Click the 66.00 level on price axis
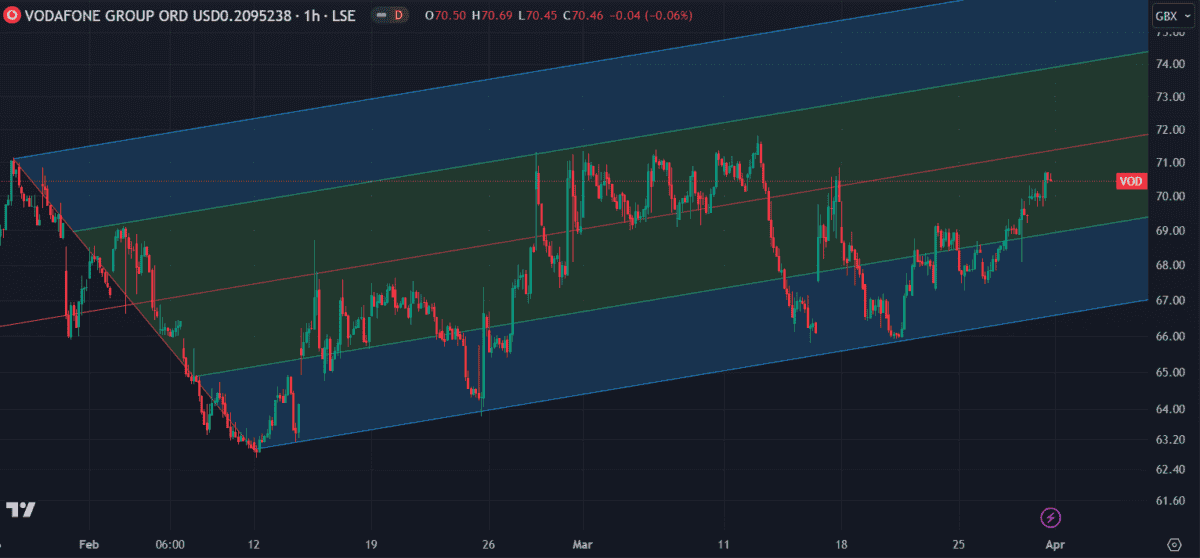The image size is (1200, 558). coord(1169,337)
